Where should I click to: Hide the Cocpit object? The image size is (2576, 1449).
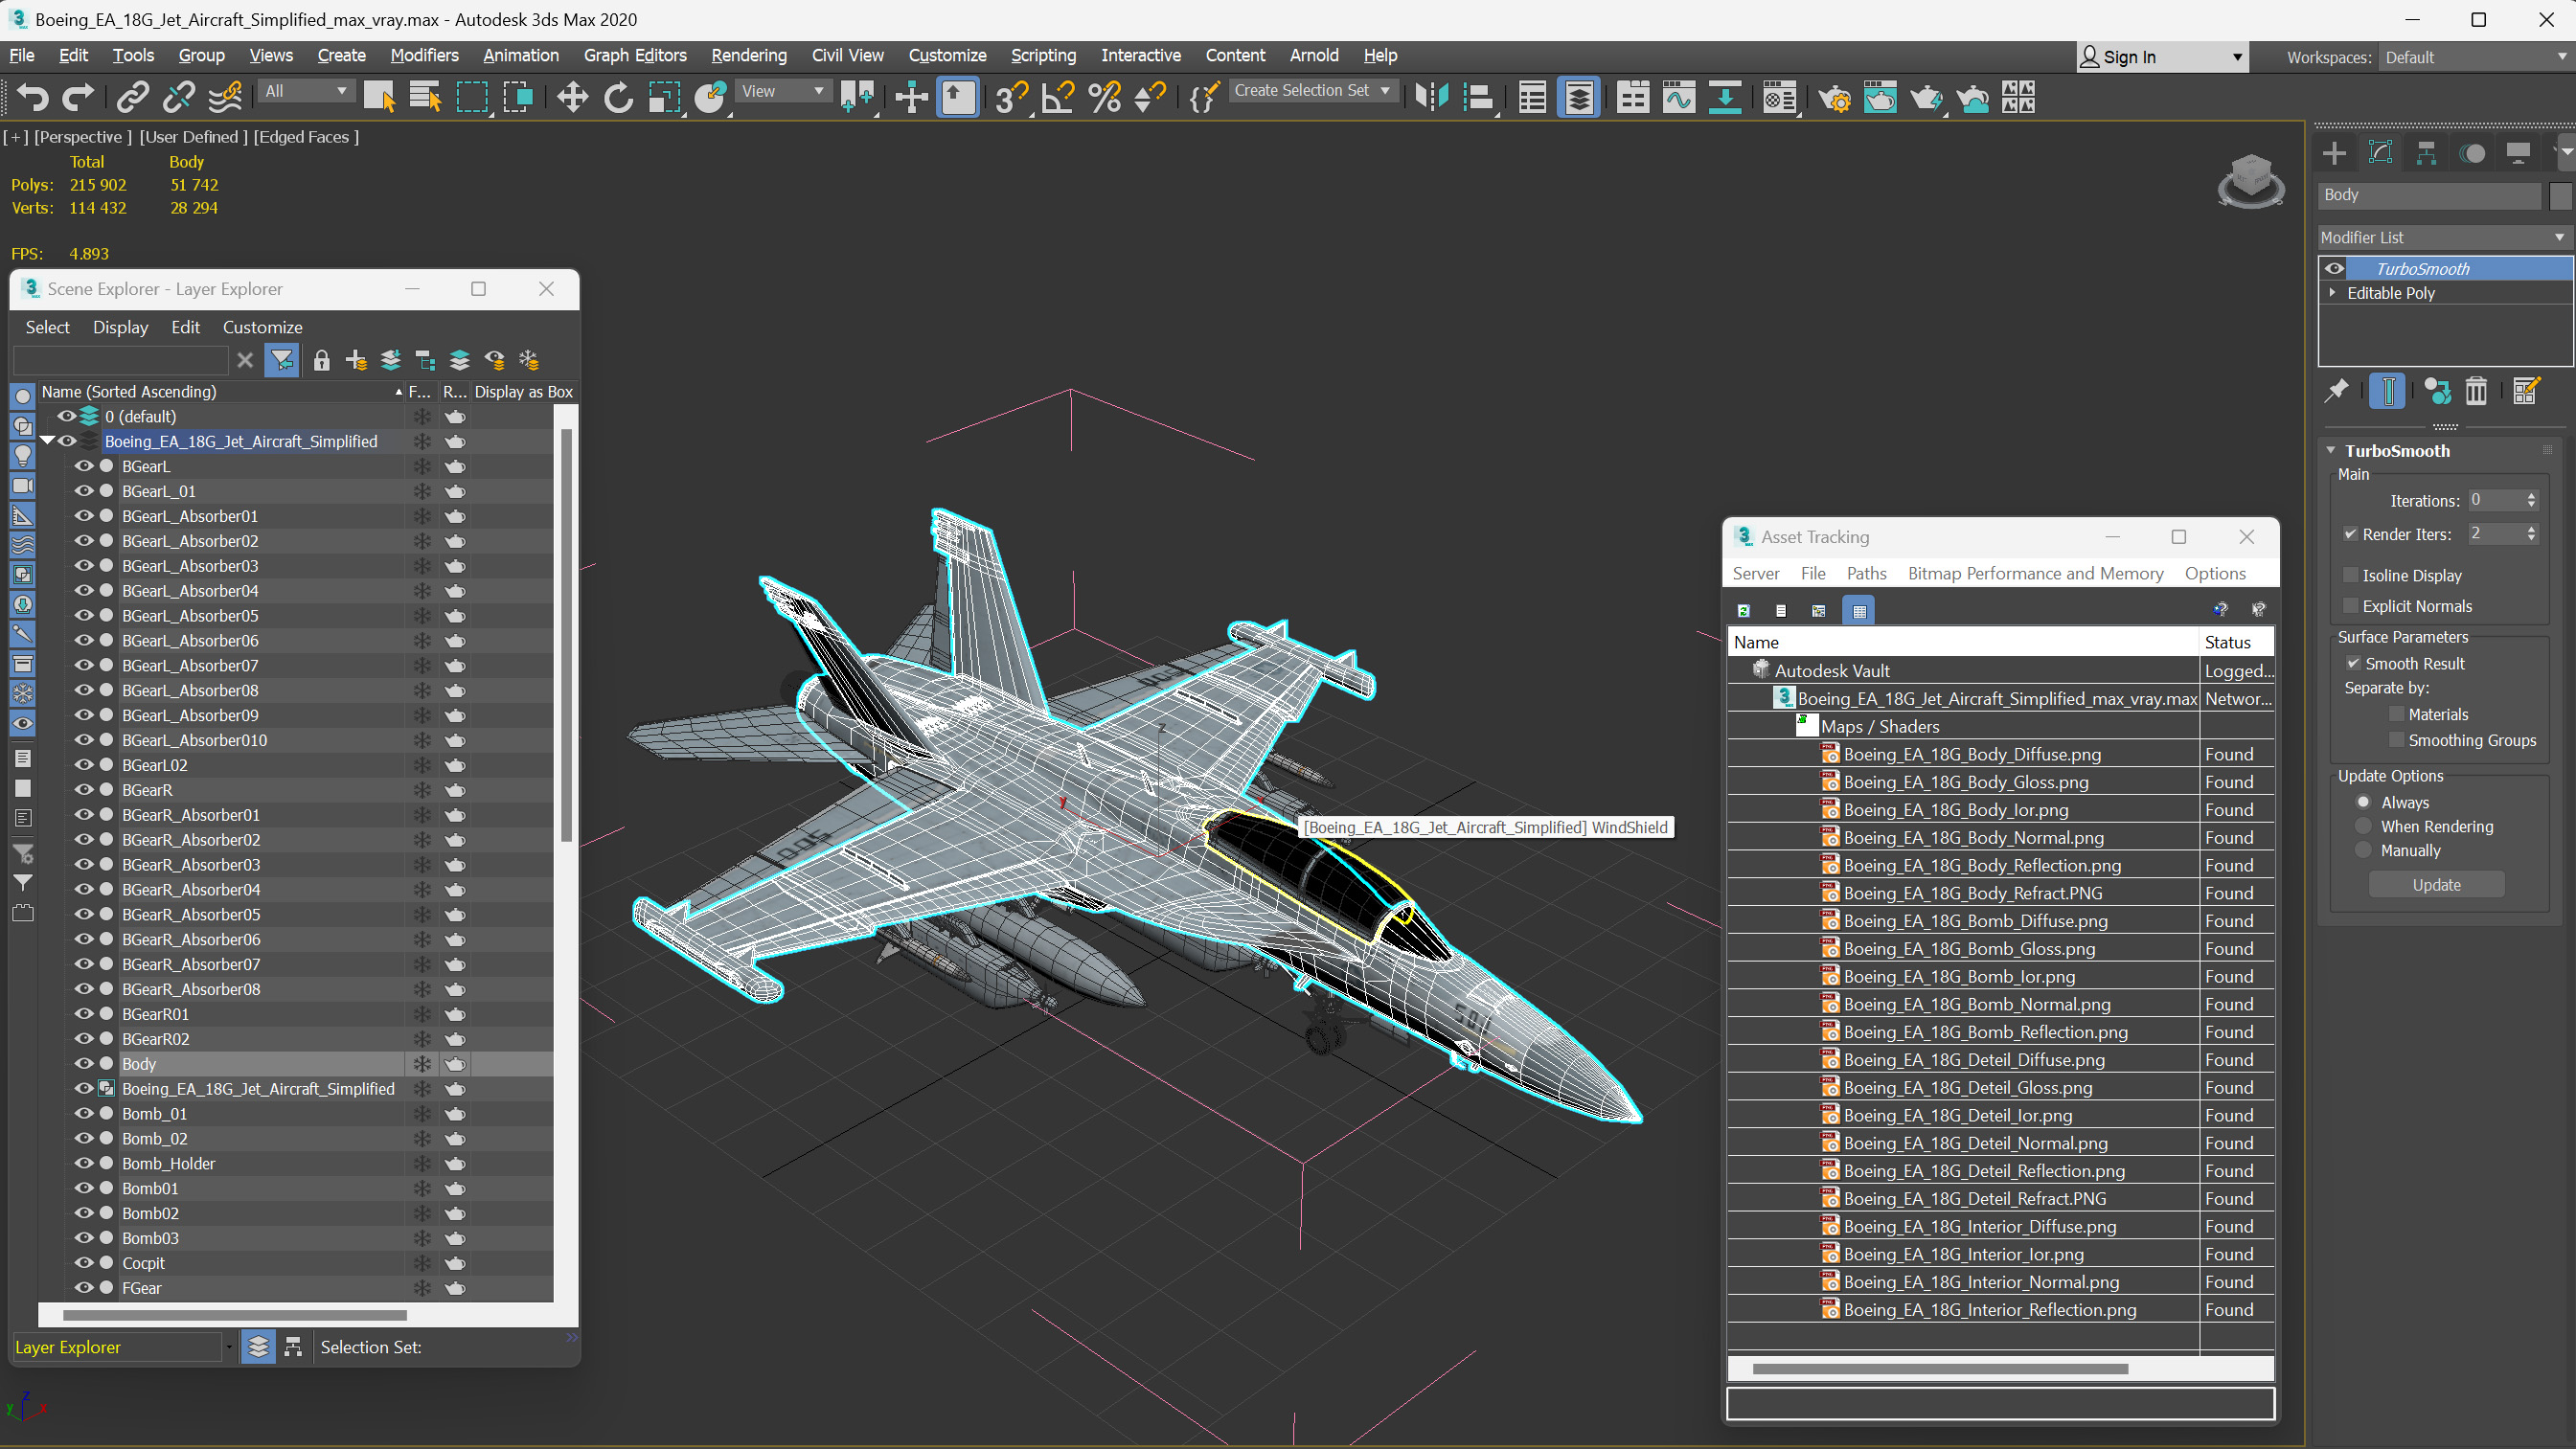point(84,1263)
